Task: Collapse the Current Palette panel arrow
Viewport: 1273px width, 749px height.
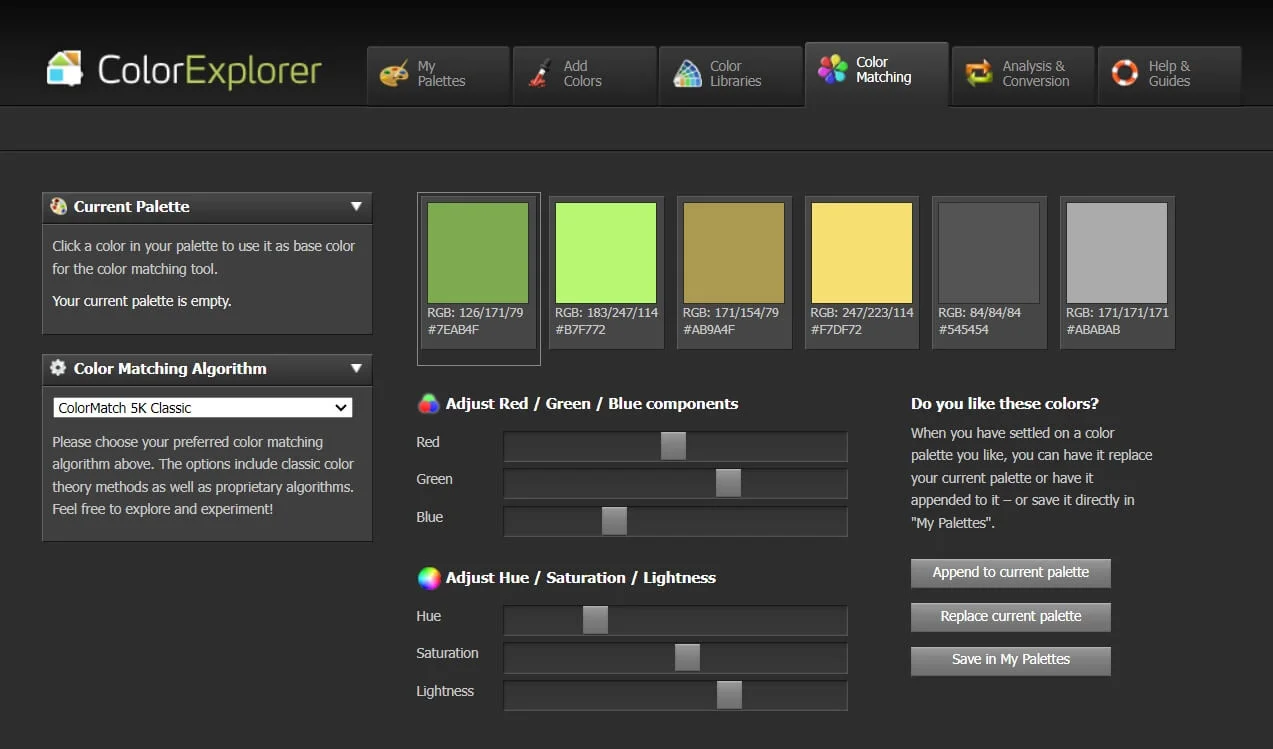Action: 356,207
